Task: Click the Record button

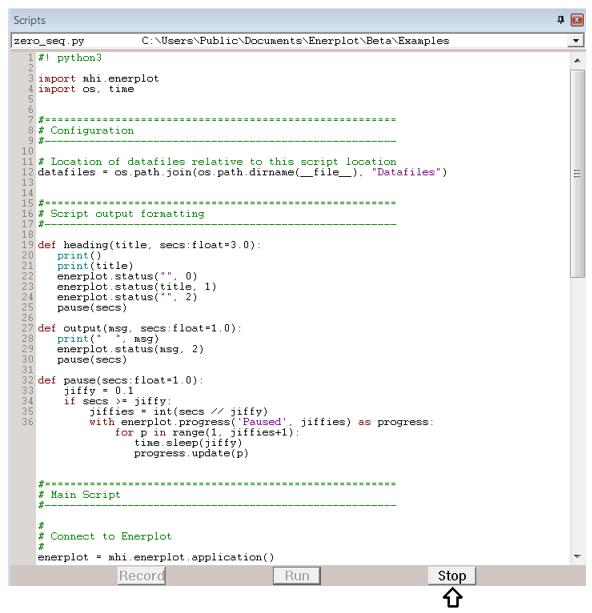Action: pyautogui.click(x=142, y=576)
